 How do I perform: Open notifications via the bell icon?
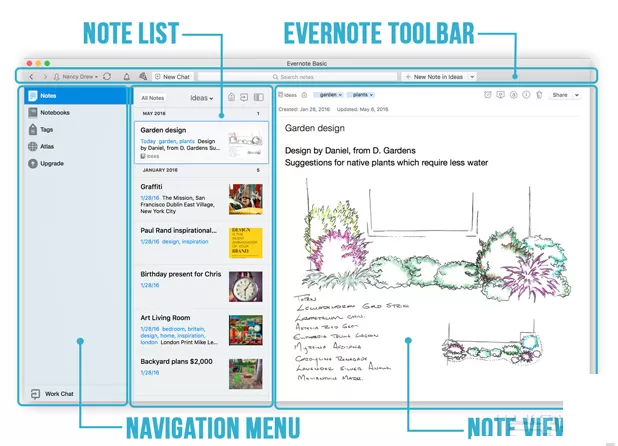pyautogui.click(x=127, y=77)
